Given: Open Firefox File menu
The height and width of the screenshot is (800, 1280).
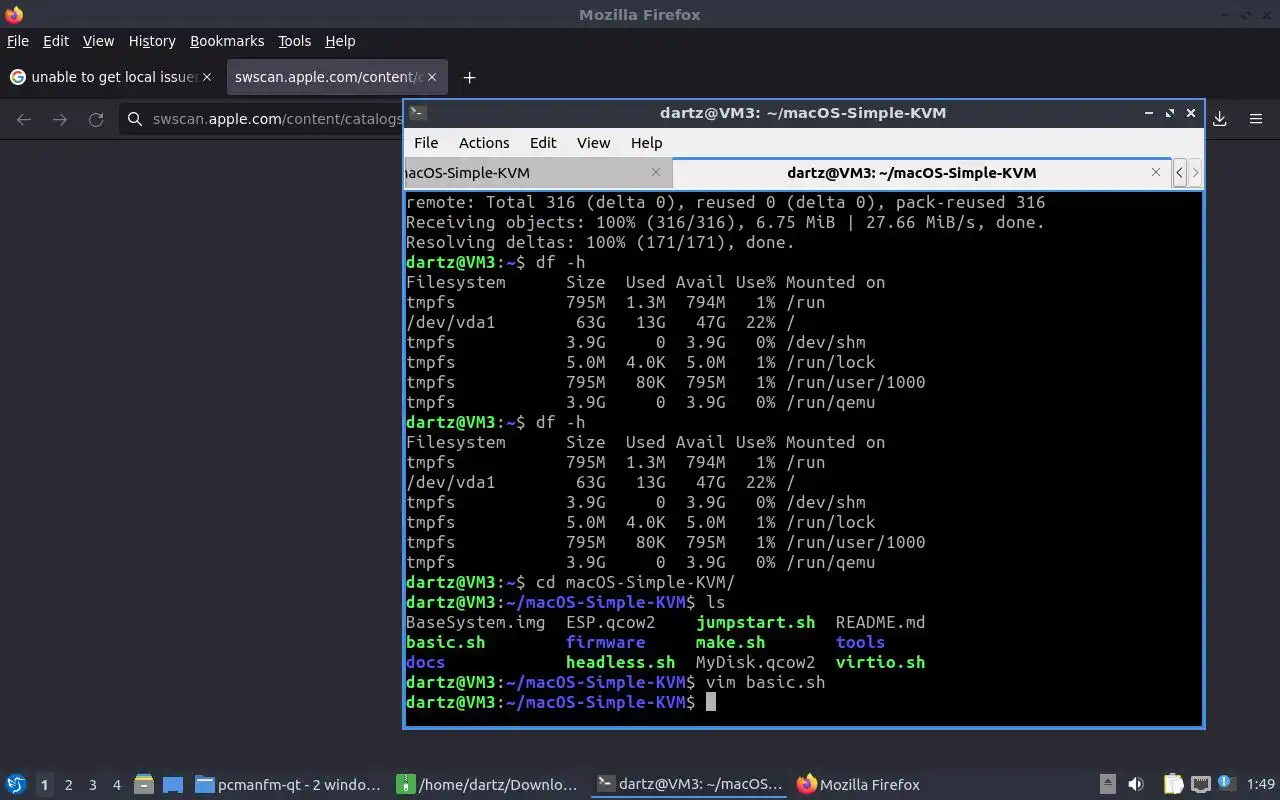Looking at the screenshot, I should click(18, 41).
